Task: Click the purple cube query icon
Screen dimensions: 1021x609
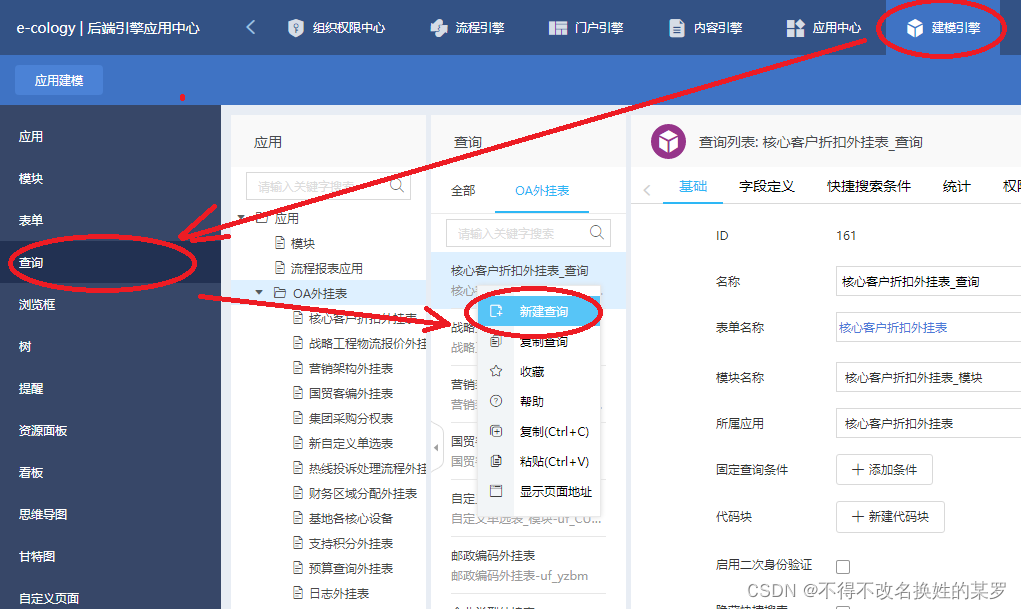Action: coord(668,141)
